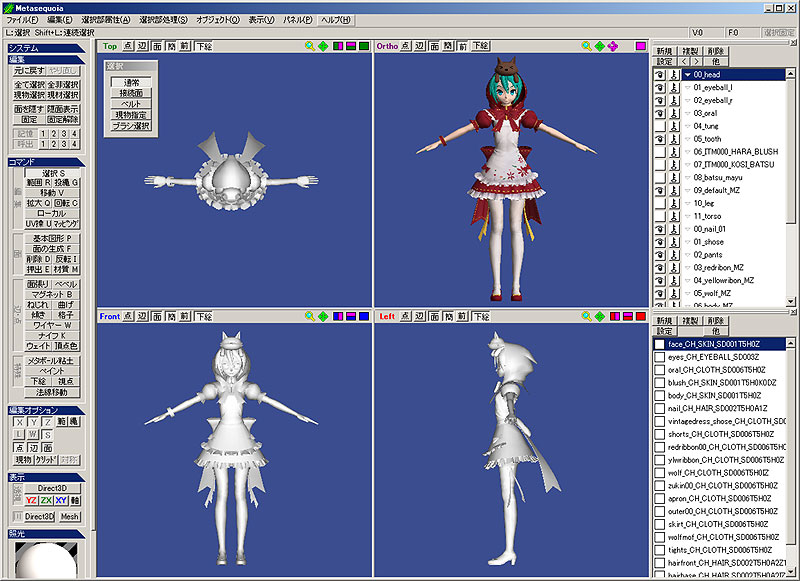800x581 pixels.
Task: Click the object list scrollbar down arrow
Action: [790, 301]
